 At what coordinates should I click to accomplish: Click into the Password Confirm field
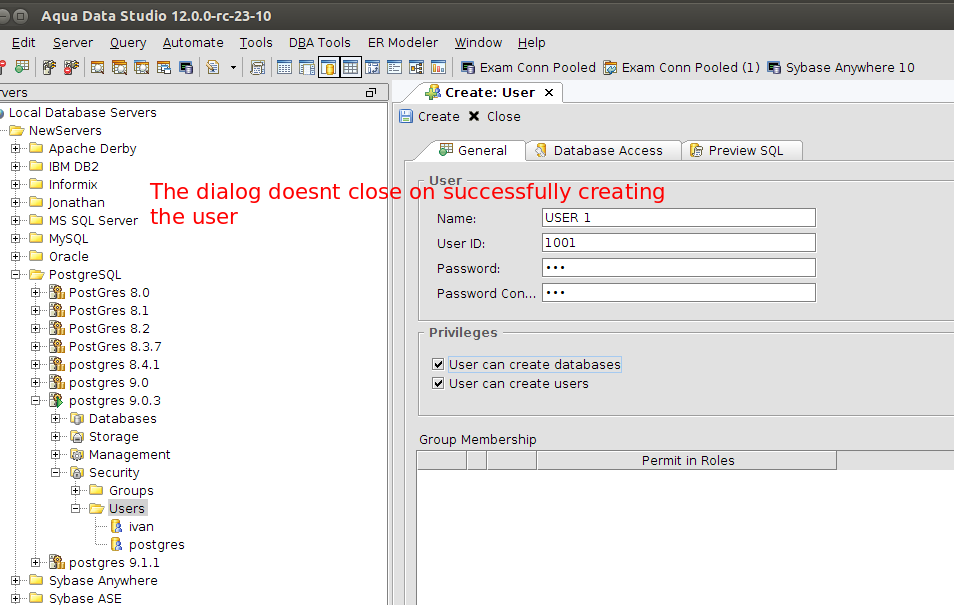(678, 293)
